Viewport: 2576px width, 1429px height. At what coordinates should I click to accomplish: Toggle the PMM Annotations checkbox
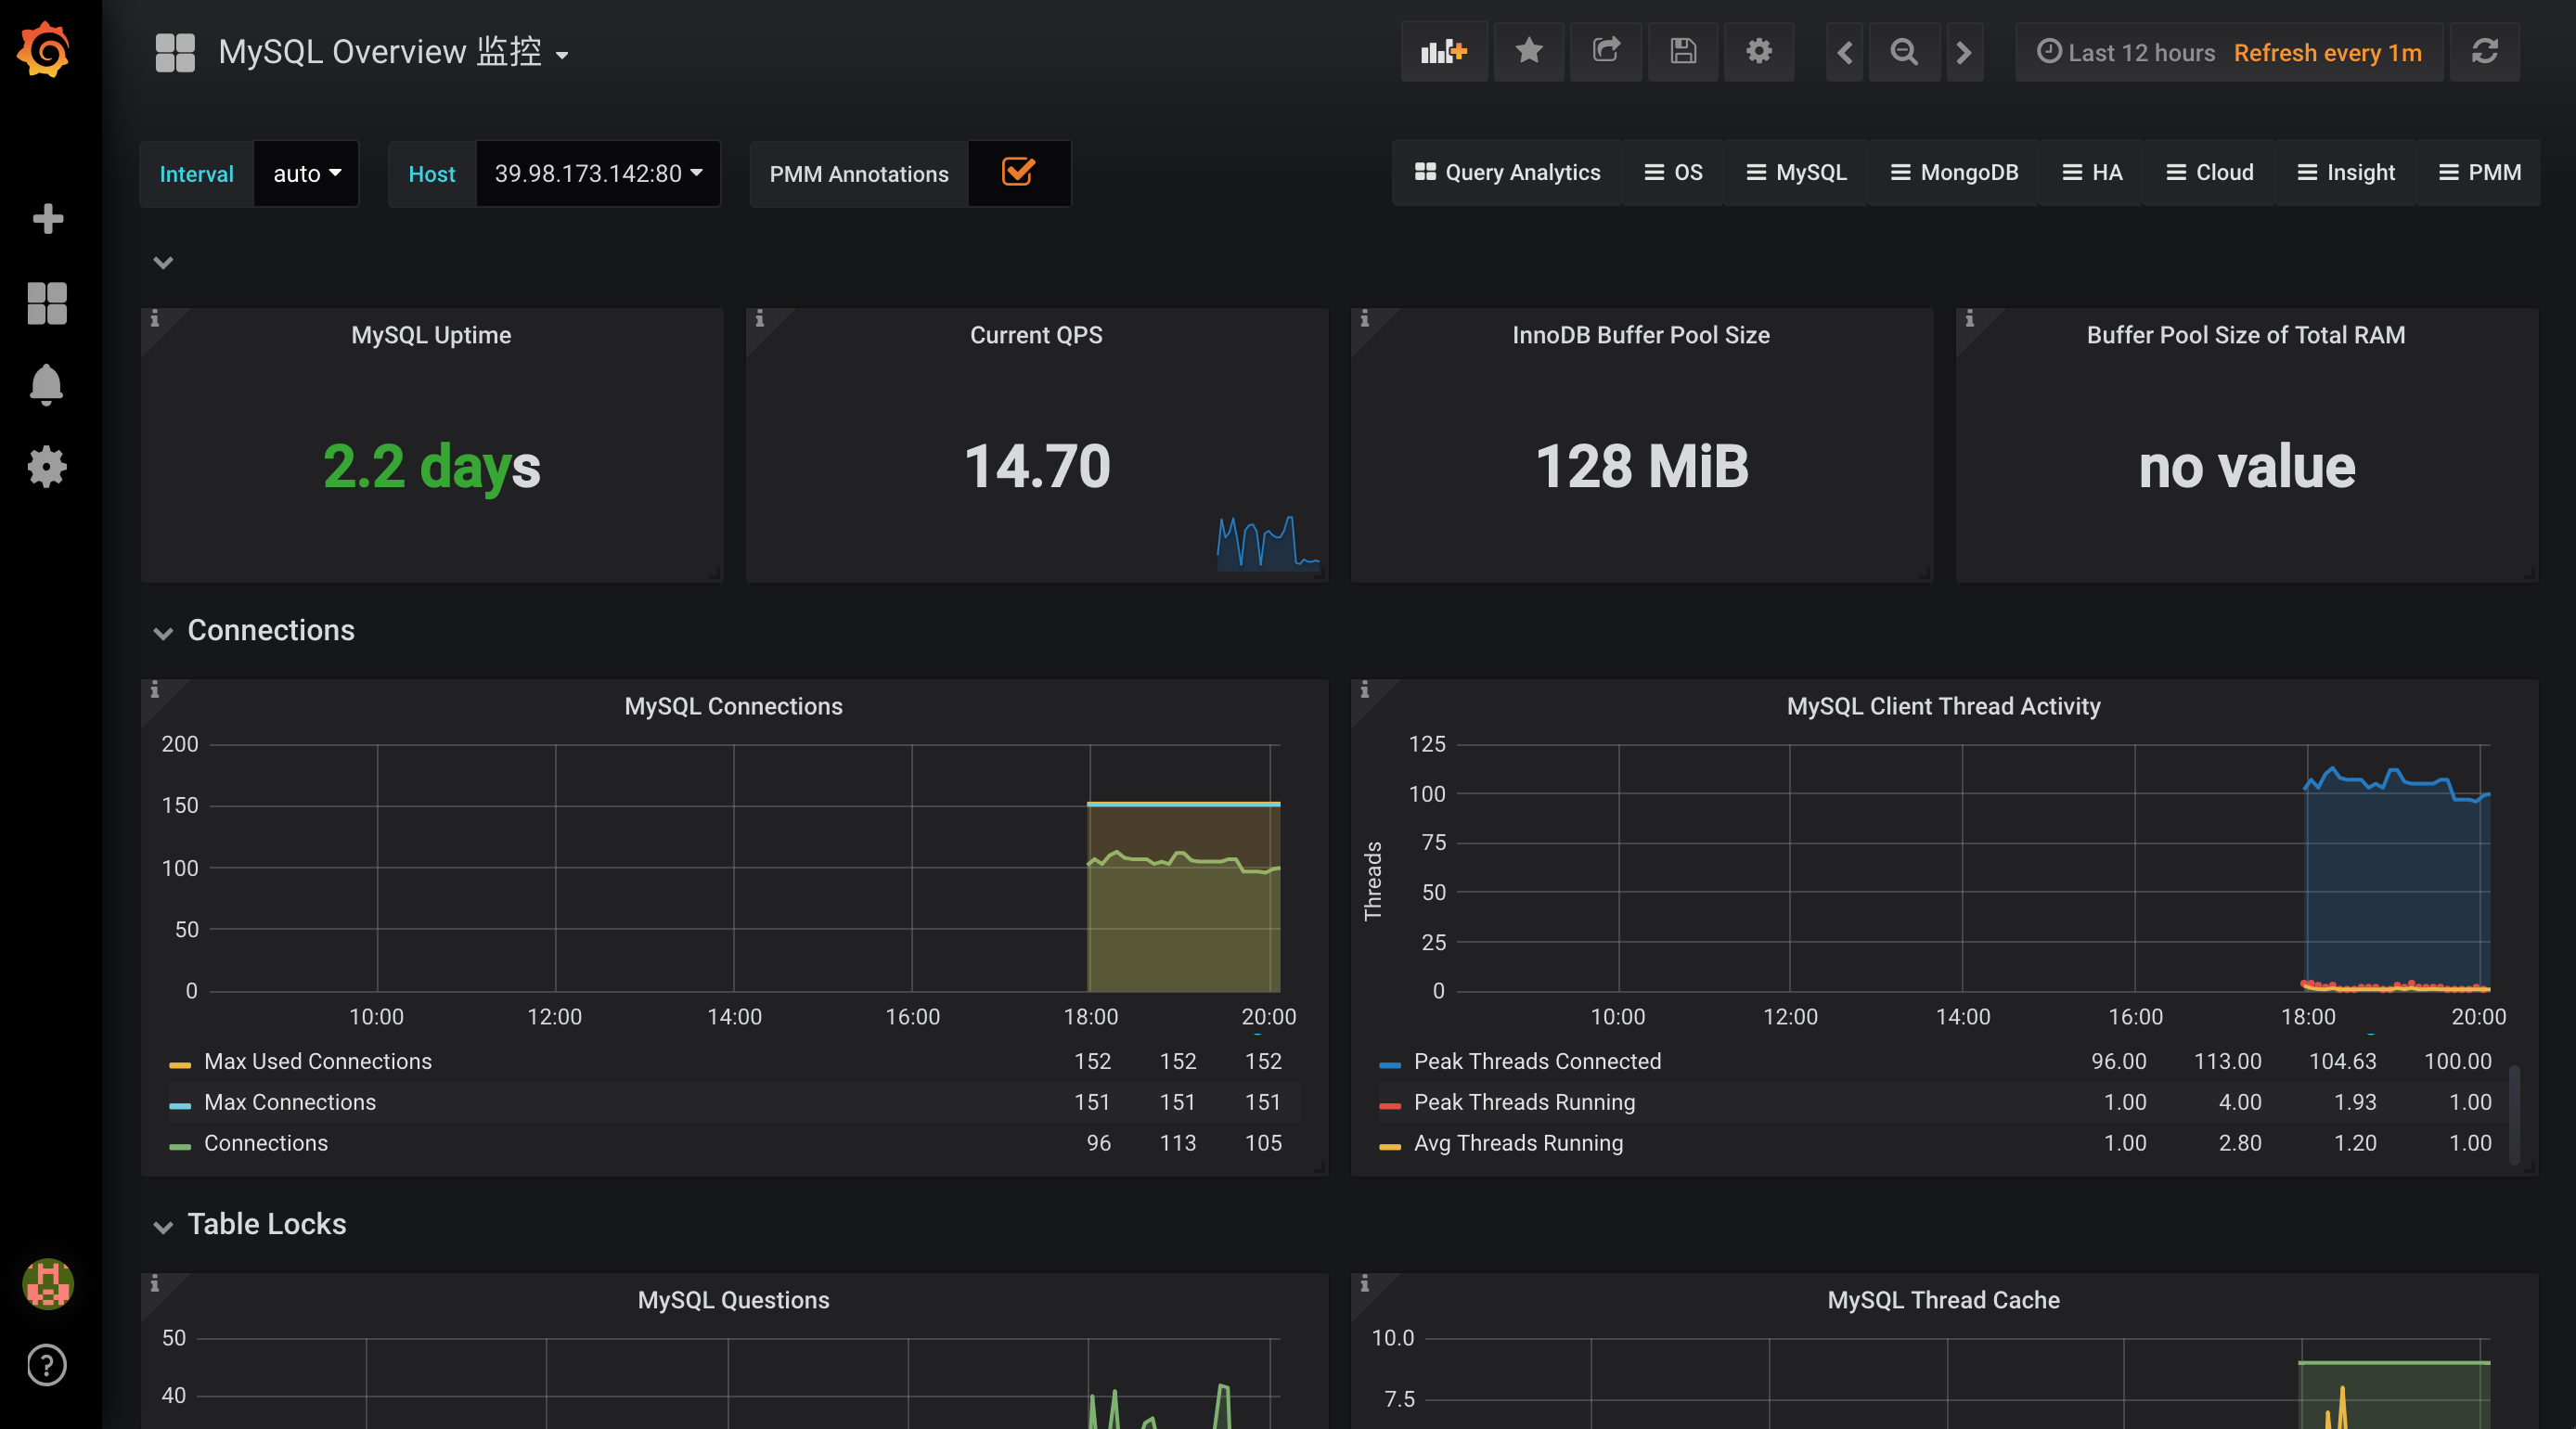tap(1018, 173)
